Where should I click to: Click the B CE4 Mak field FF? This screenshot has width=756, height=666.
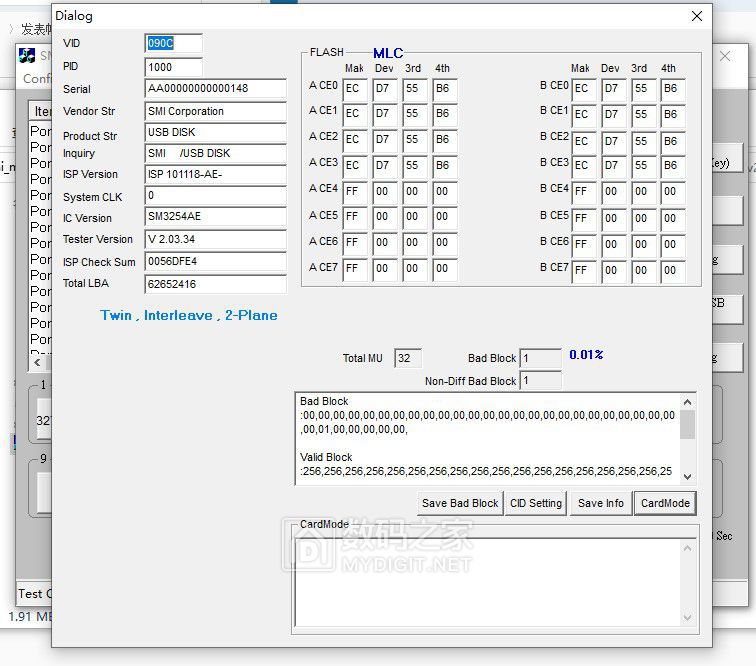point(584,192)
